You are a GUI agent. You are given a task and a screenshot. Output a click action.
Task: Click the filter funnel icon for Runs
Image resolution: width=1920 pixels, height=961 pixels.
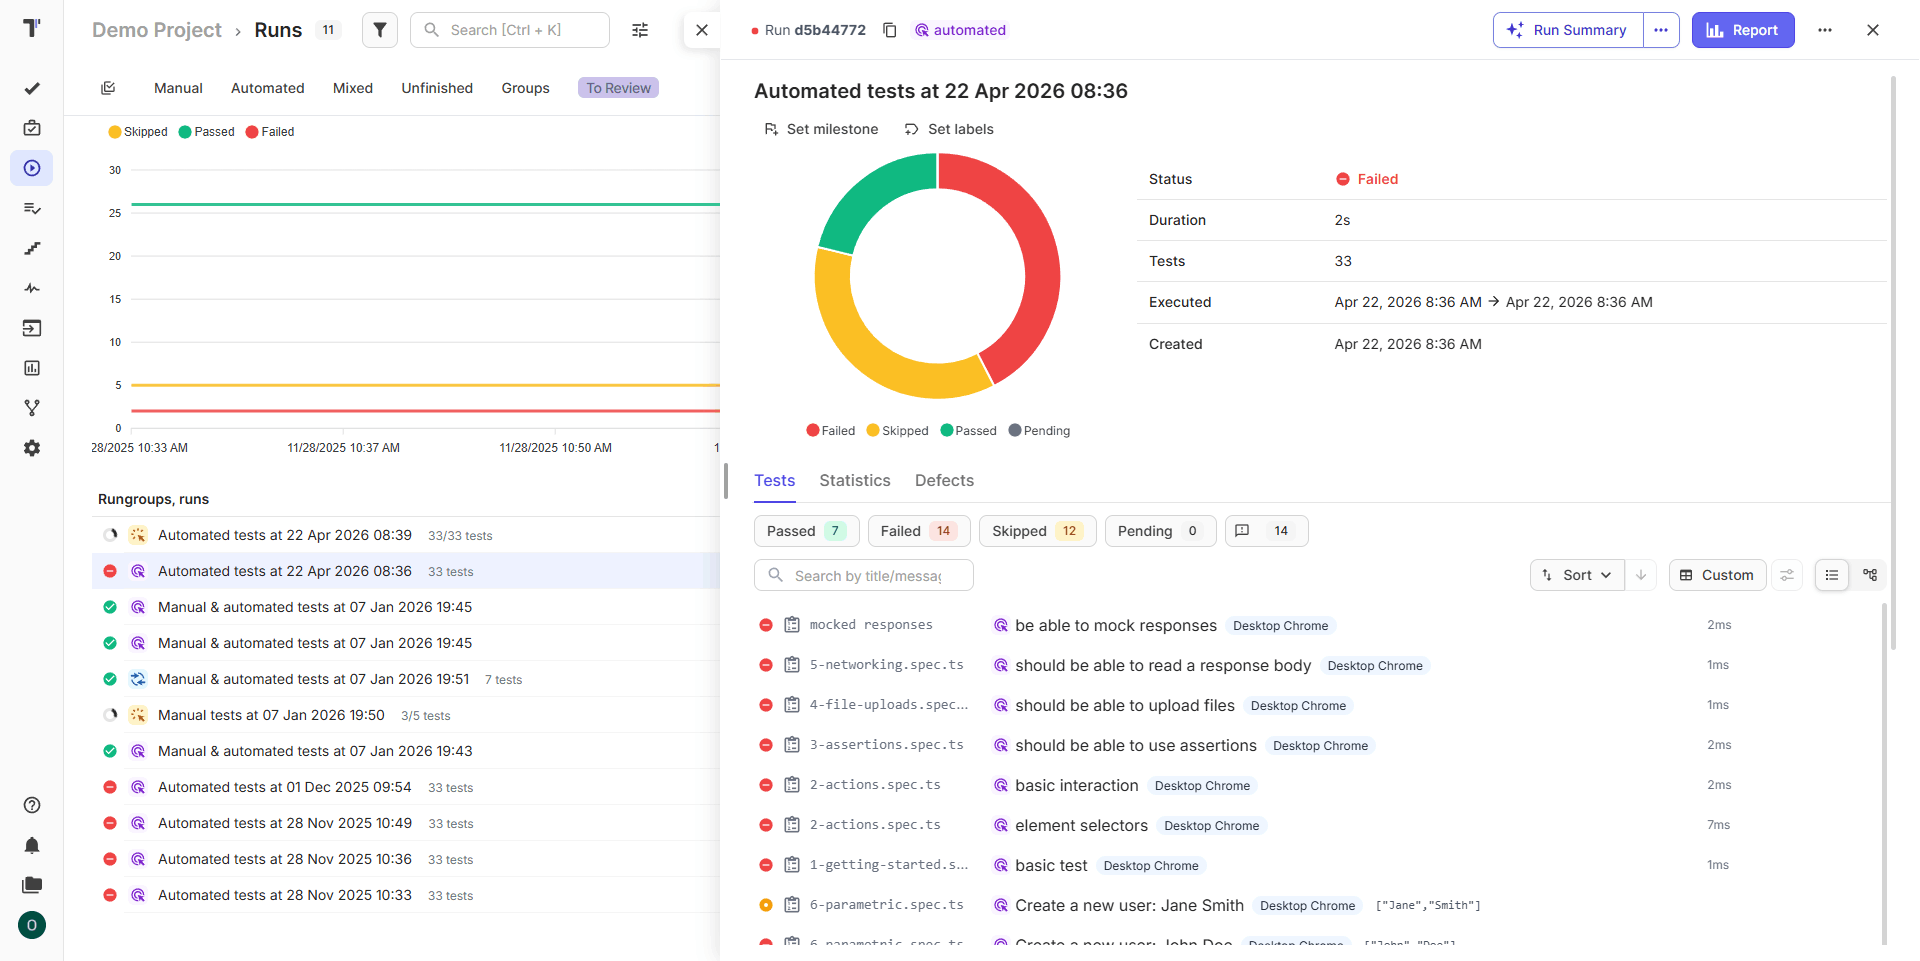point(380,30)
